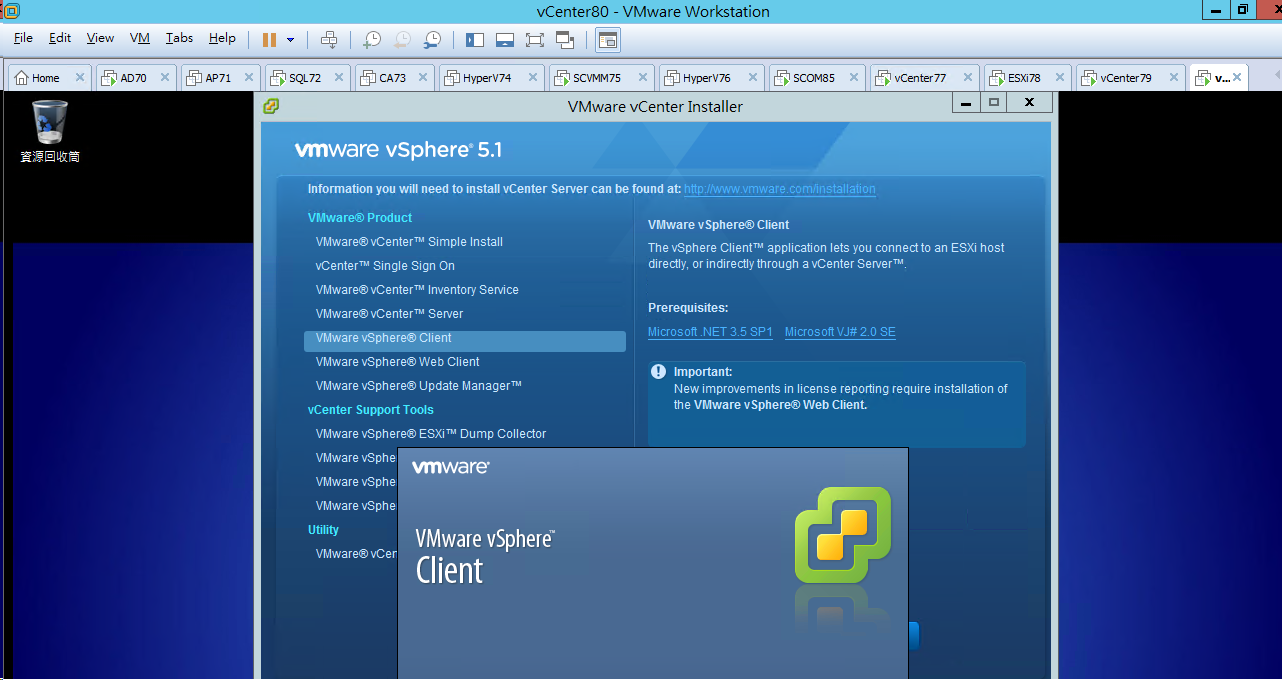
Task: Close the SCOM85 tab
Action: click(x=855, y=78)
